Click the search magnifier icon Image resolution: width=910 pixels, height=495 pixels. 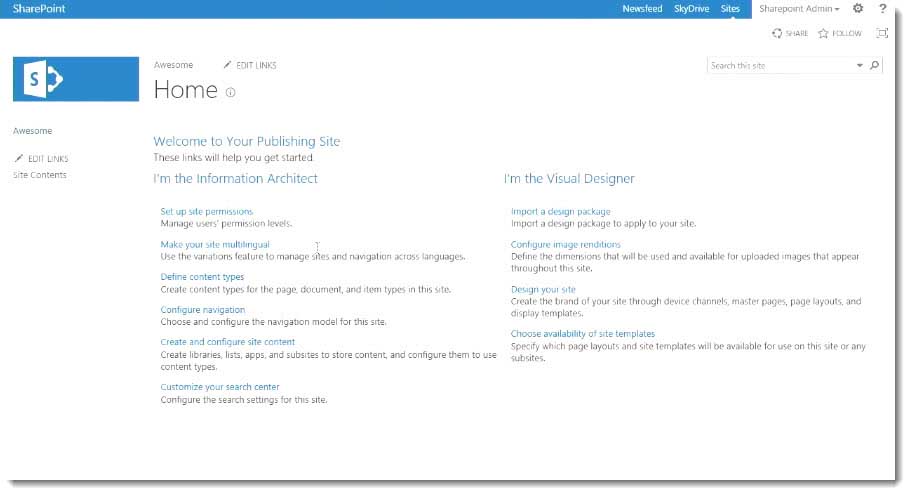(x=875, y=65)
